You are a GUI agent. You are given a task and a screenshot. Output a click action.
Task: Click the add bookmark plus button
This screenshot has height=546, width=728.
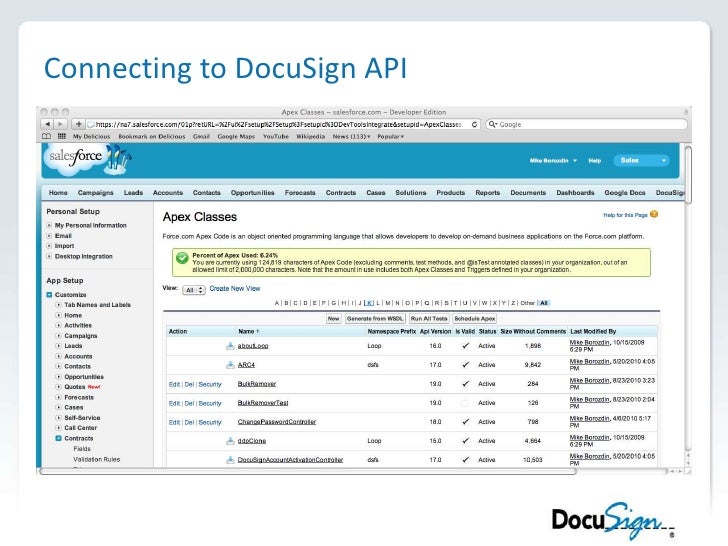coord(78,124)
